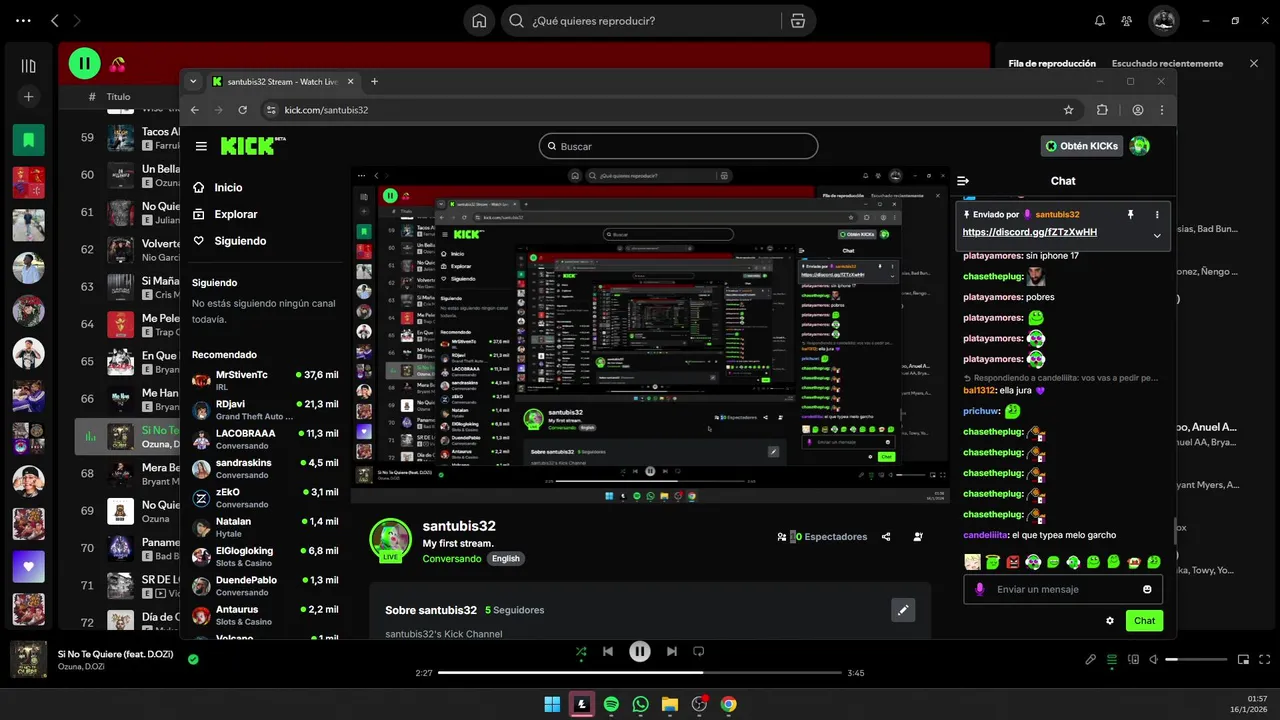Bookmark page with Chrome star icon

pyautogui.click(x=1069, y=110)
